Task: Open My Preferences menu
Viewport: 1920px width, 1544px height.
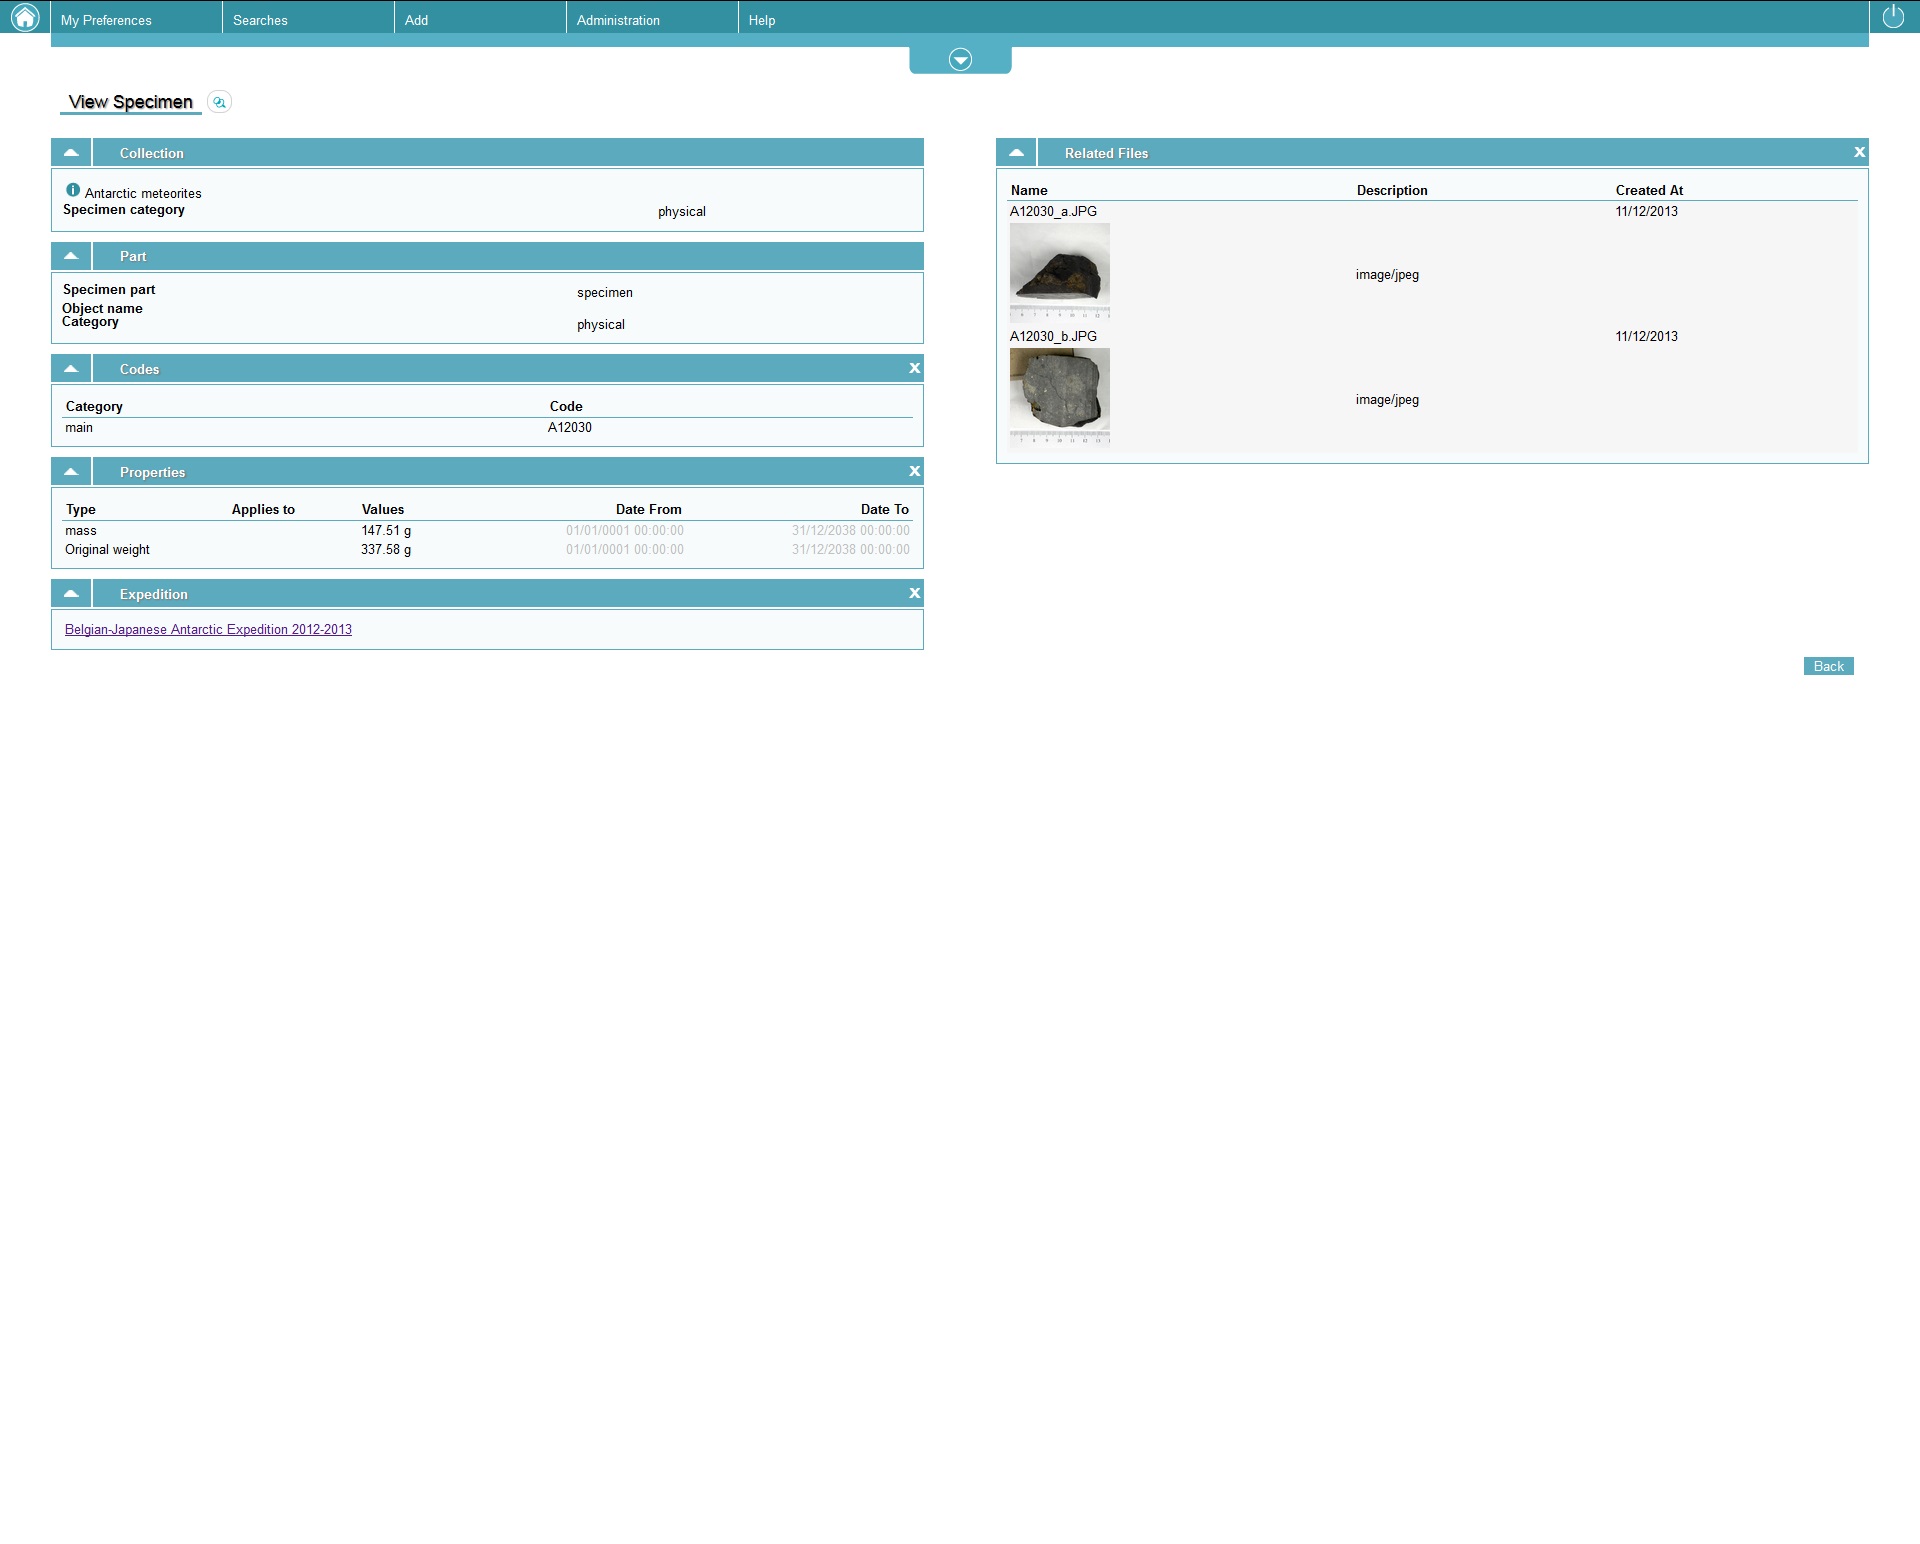Action: [x=106, y=20]
